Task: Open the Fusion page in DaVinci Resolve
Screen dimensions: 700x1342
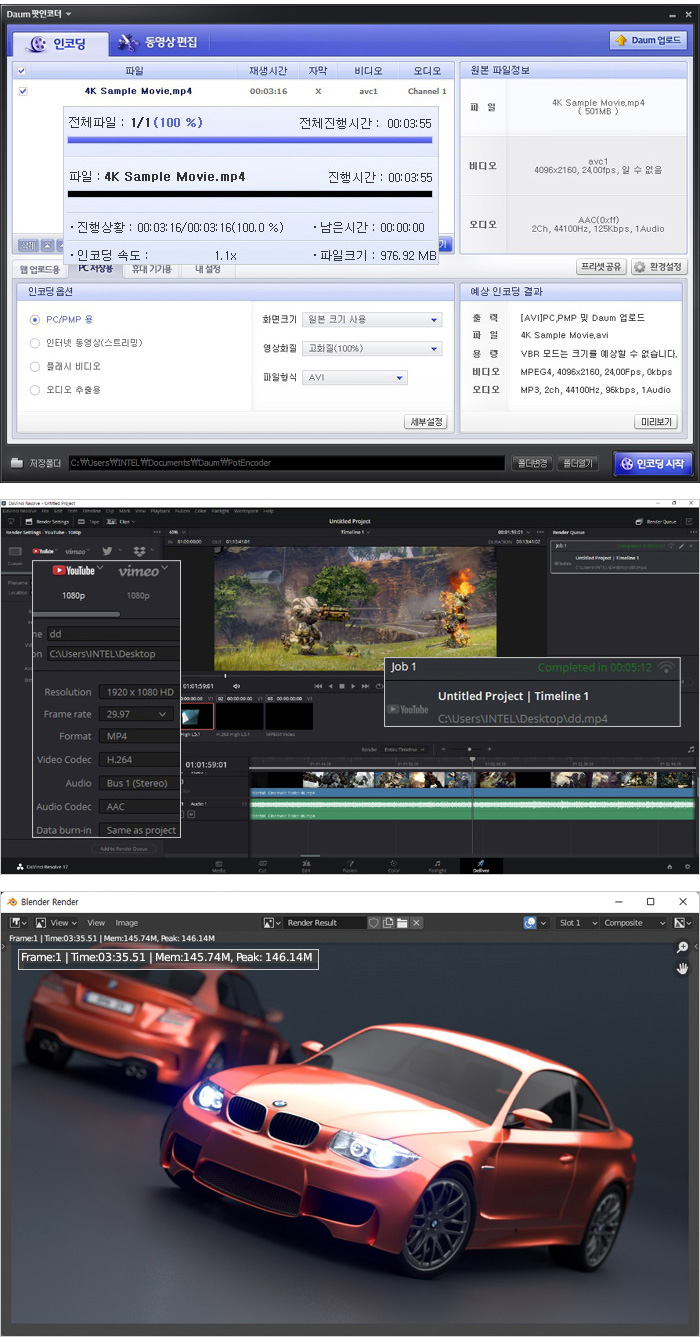Action: tap(350, 864)
